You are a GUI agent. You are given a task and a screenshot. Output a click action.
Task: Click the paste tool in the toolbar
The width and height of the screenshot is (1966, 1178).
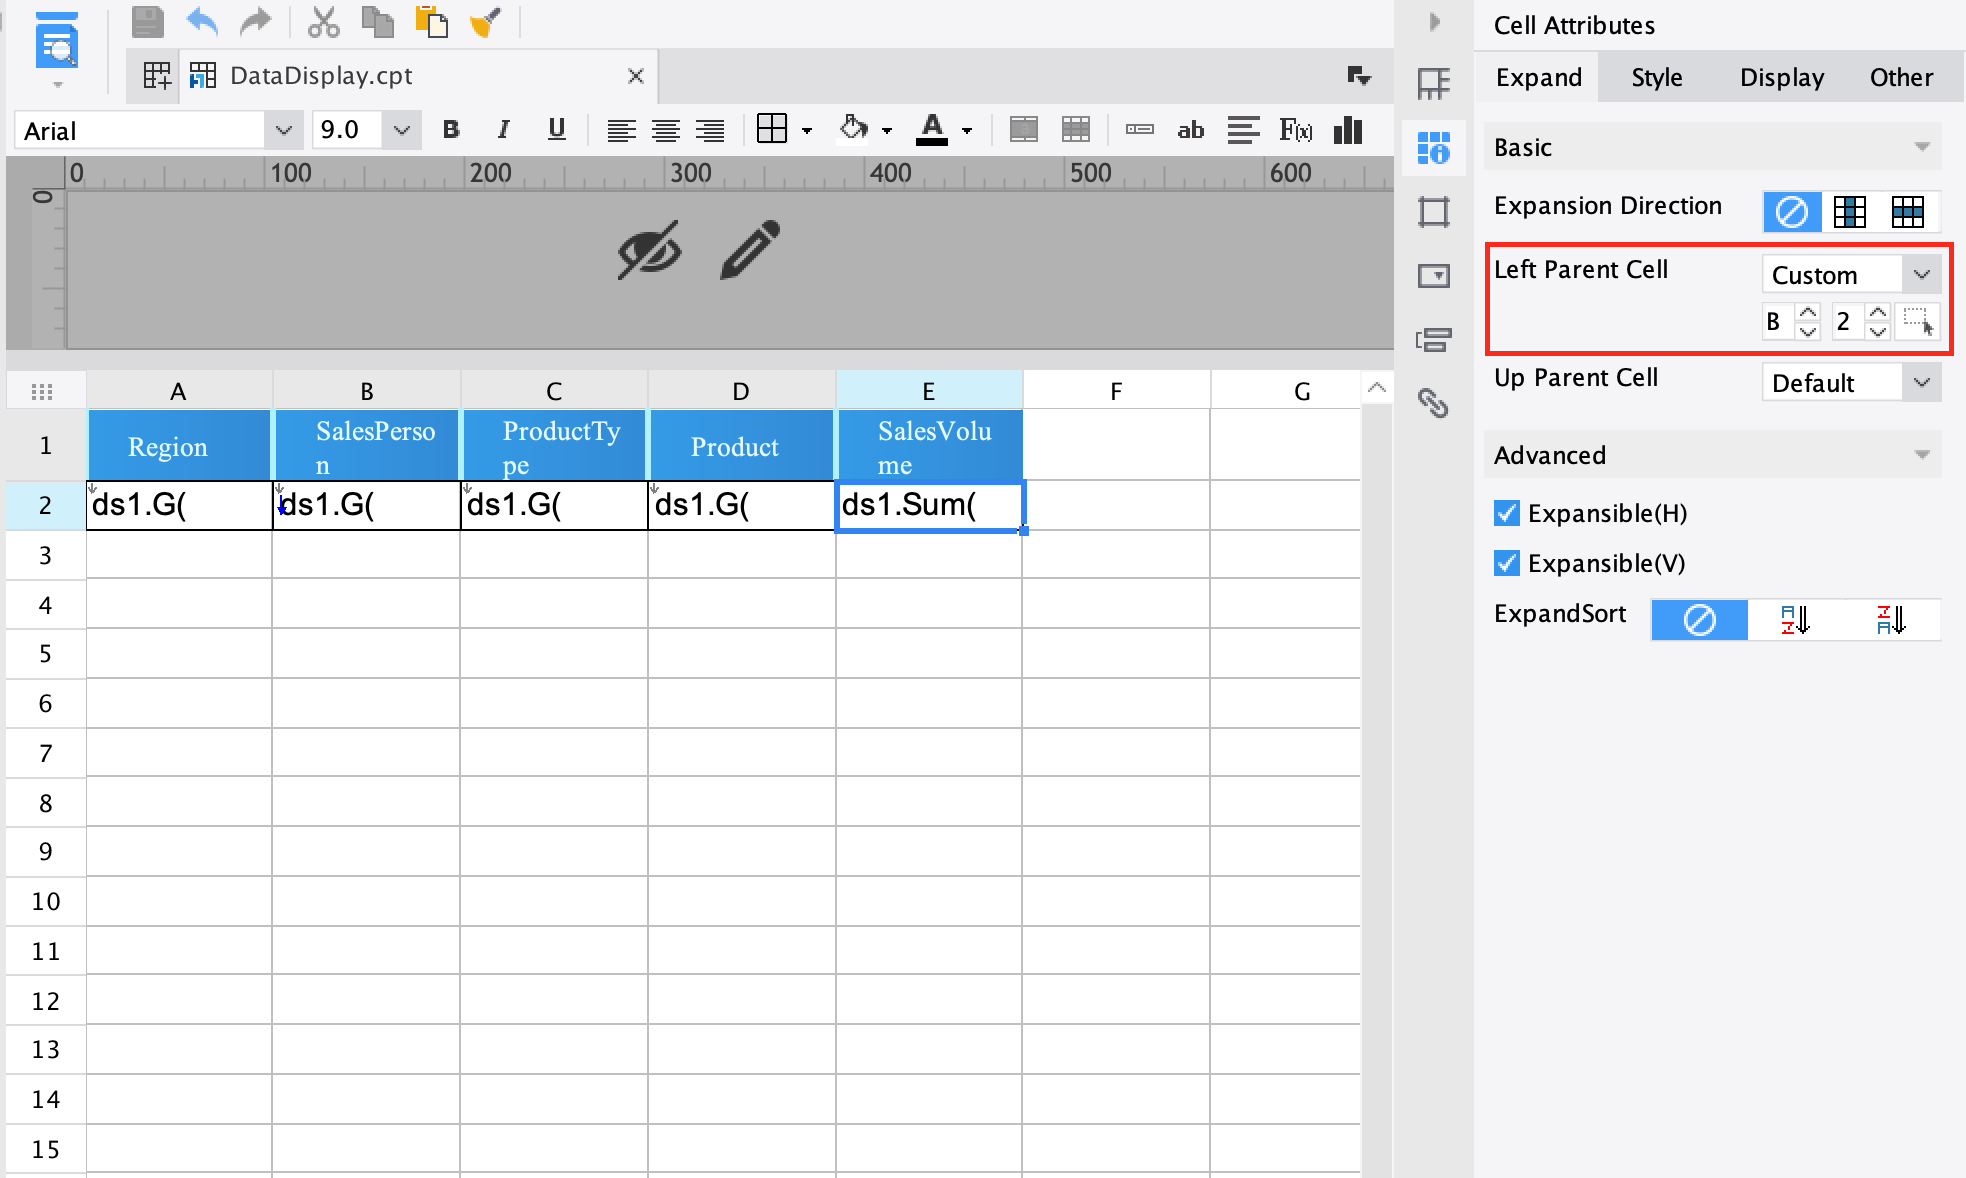[434, 21]
